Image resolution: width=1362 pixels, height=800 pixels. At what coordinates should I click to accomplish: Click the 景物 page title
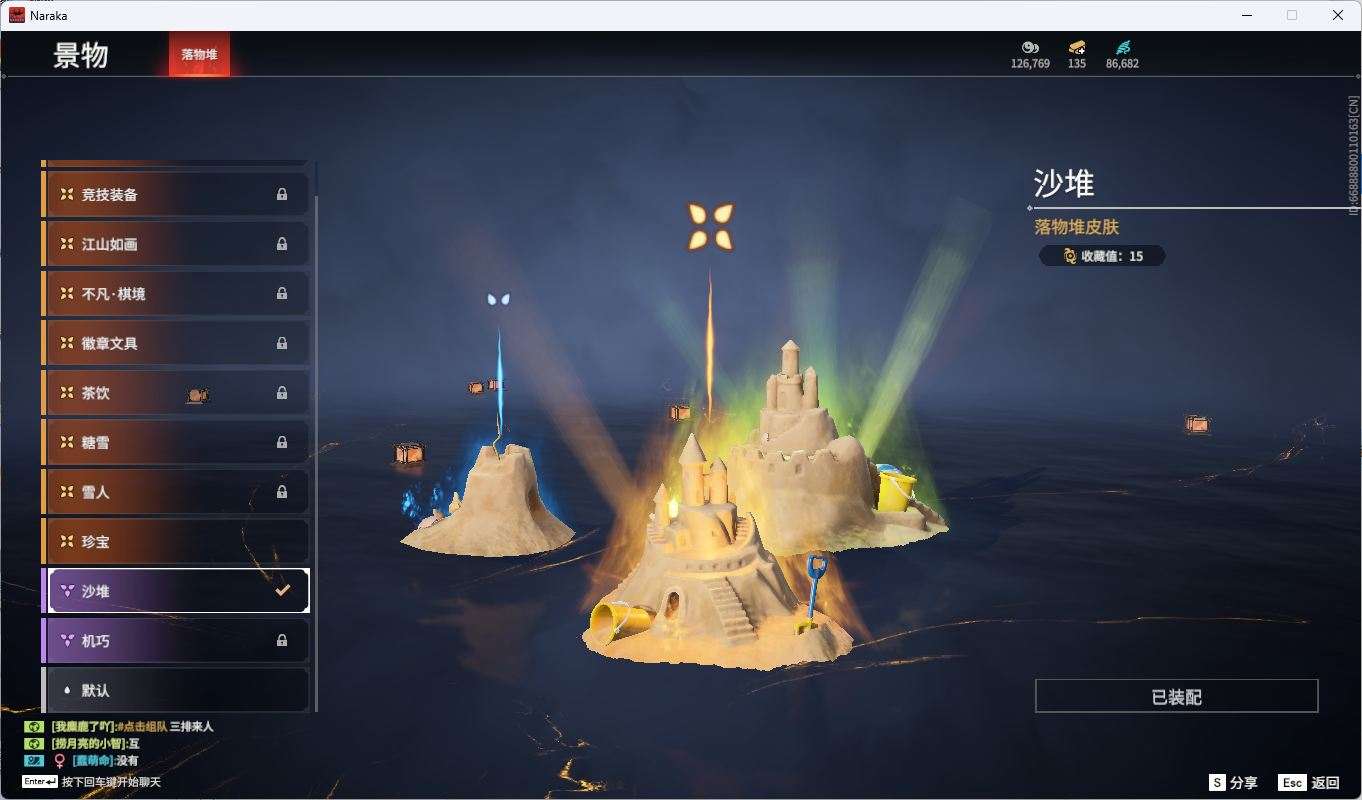80,55
